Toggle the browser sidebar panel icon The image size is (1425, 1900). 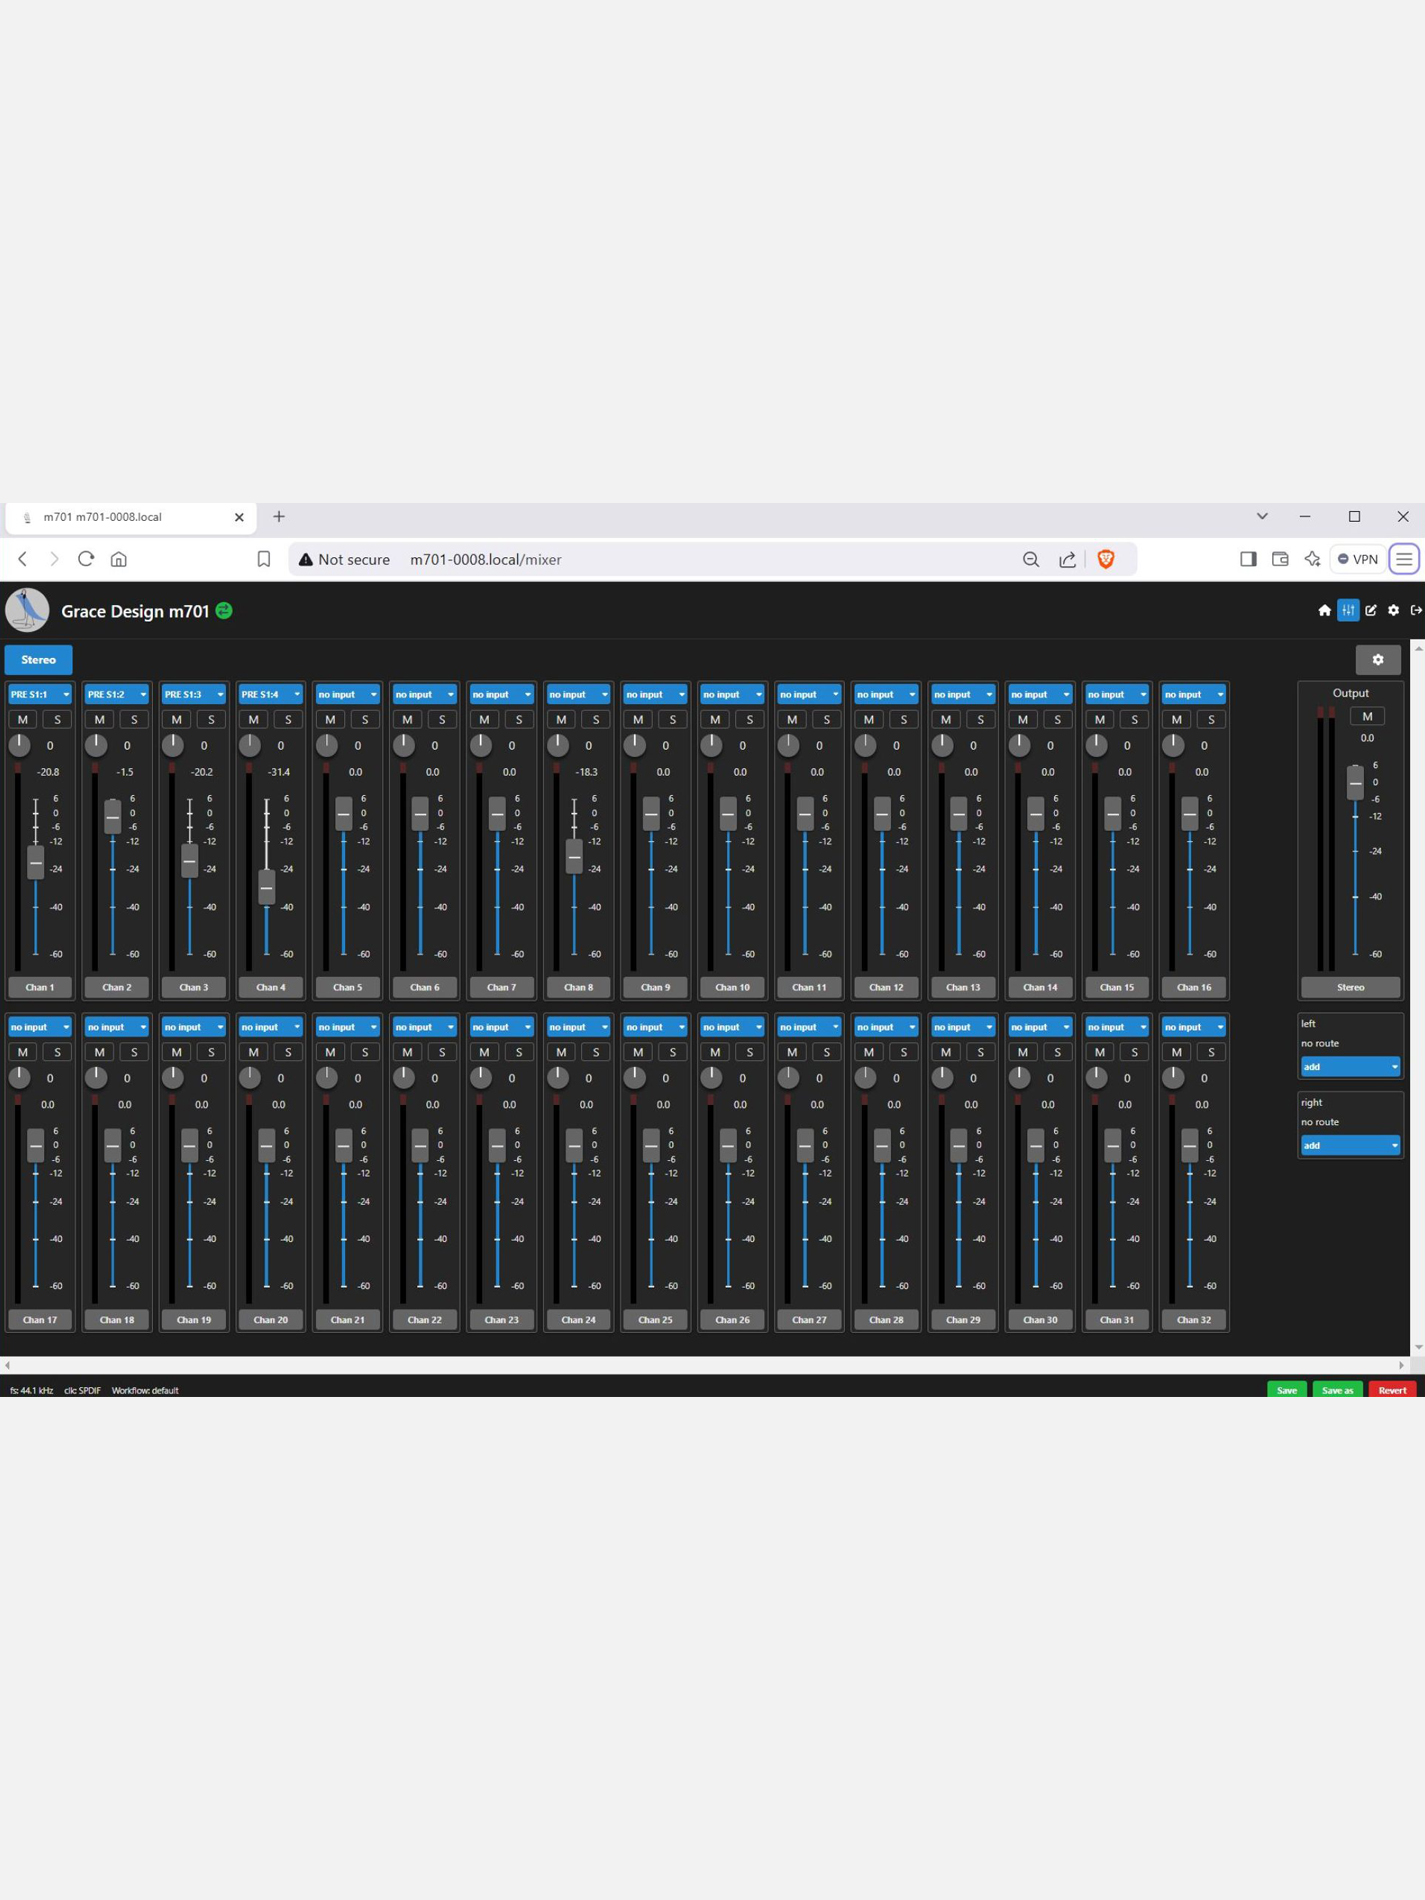pos(1248,559)
